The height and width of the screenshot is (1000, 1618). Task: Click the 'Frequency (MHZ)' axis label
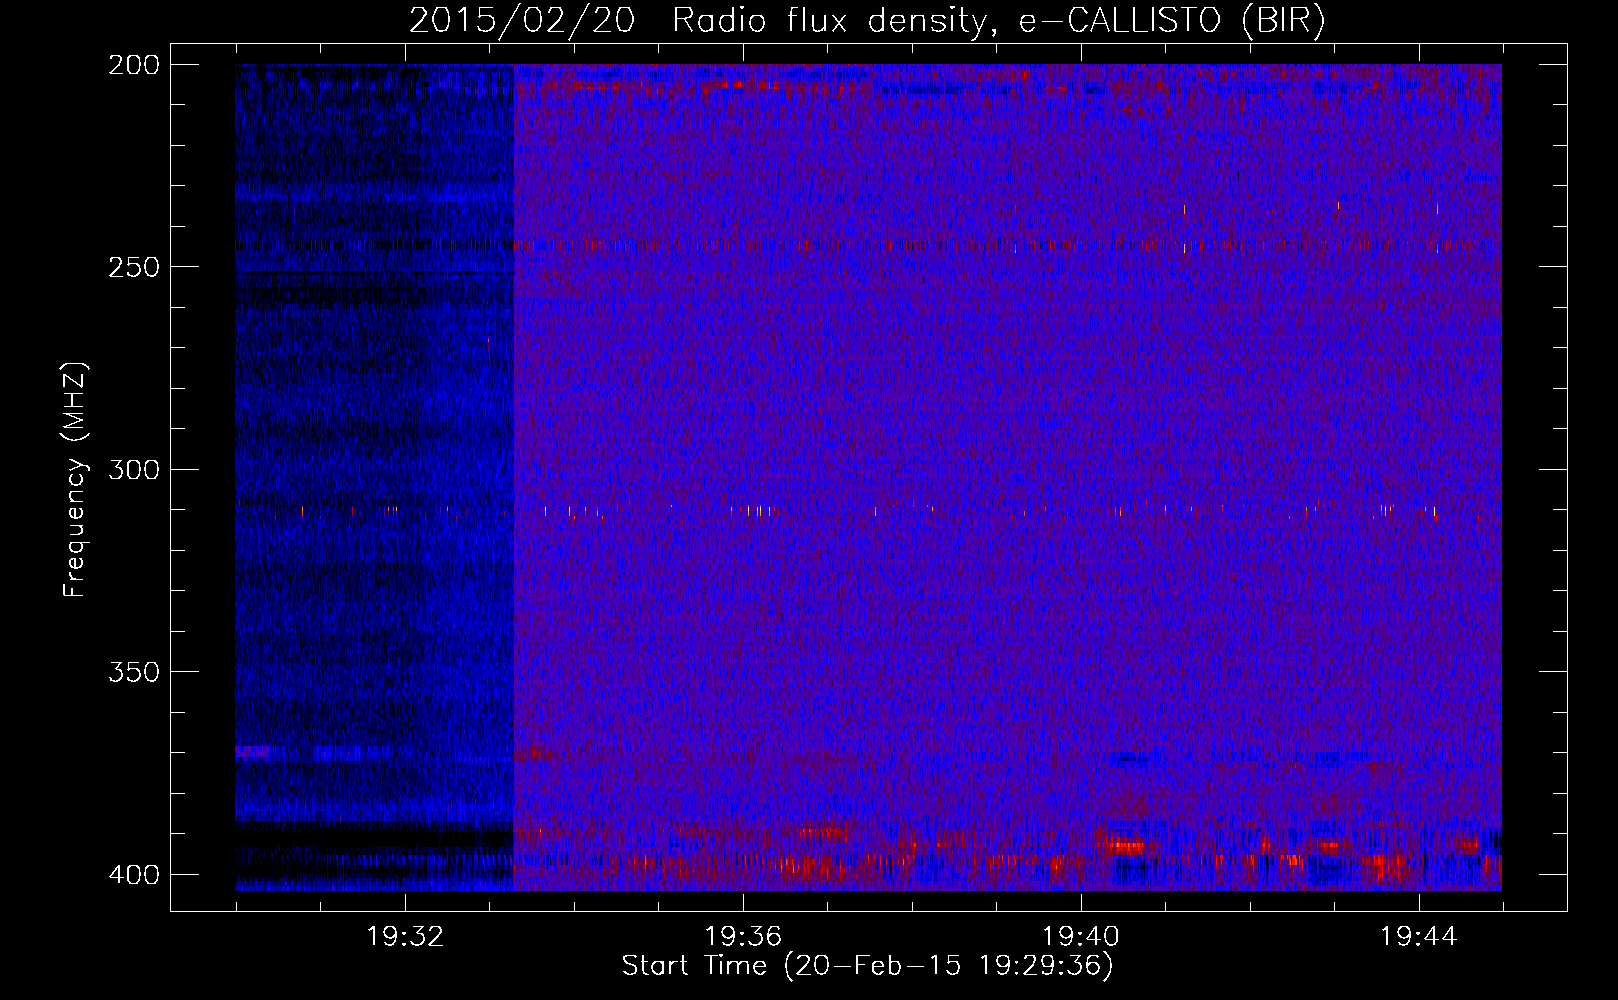[75, 479]
